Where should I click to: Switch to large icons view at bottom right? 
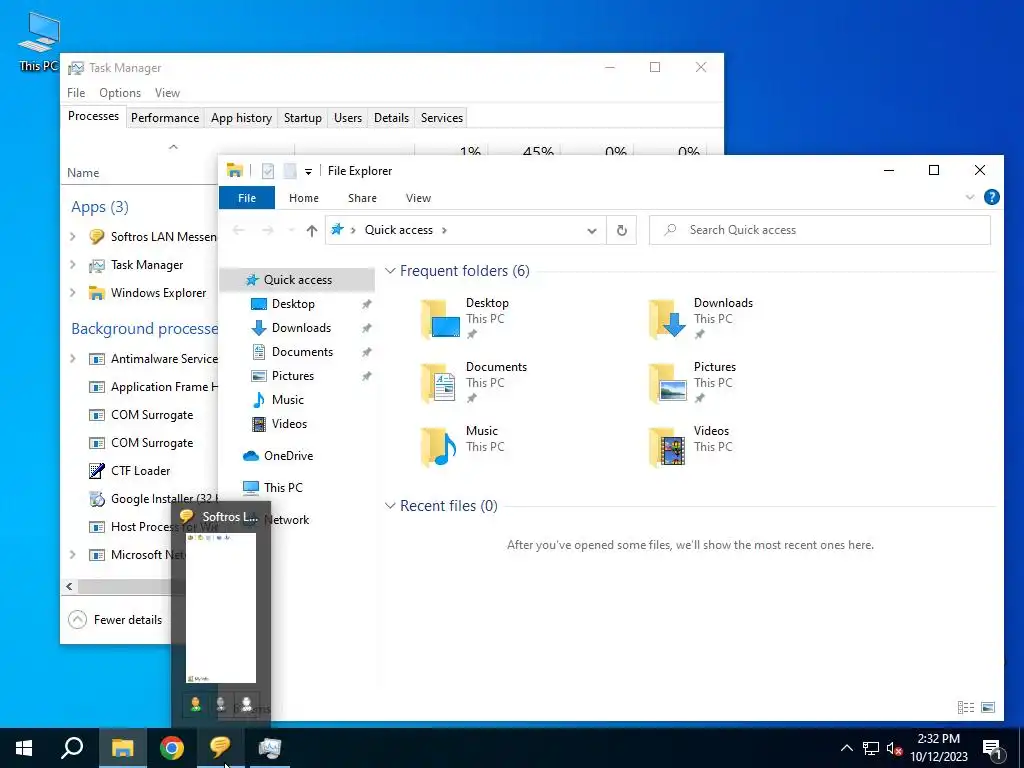coord(988,707)
